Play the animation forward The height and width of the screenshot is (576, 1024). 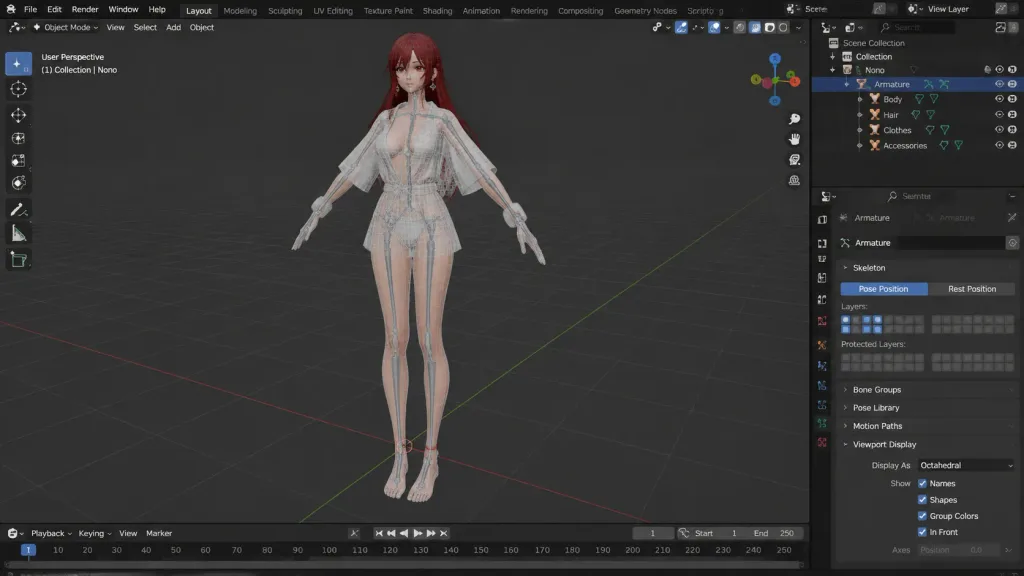(x=417, y=534)
